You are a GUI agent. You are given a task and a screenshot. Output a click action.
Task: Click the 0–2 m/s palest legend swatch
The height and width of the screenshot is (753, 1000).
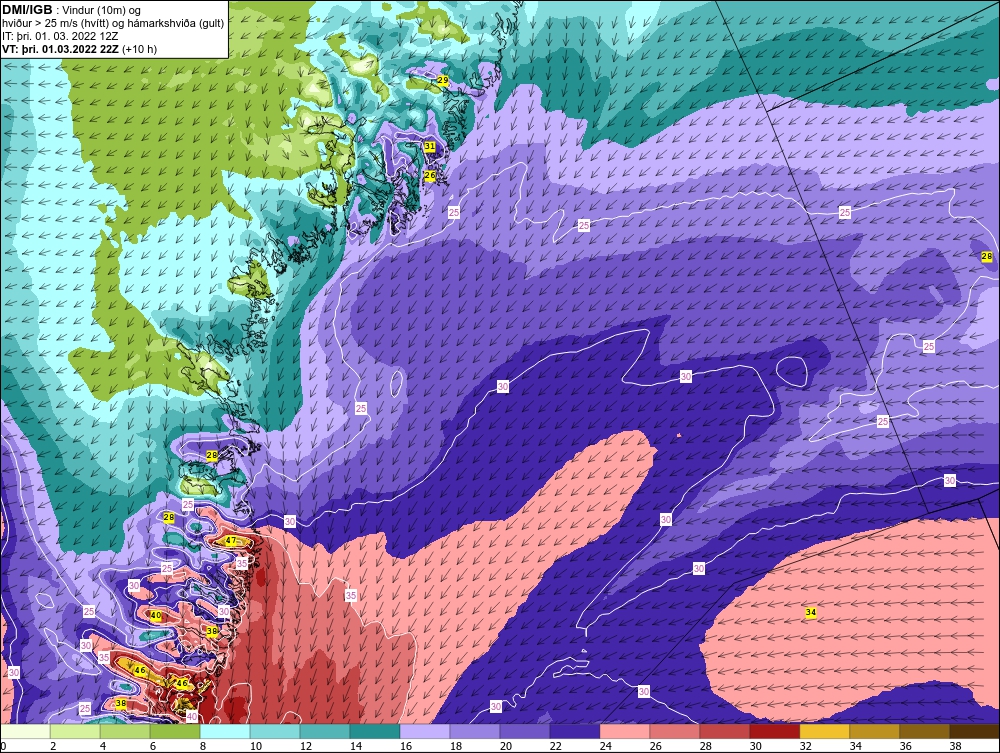point(26,731)
